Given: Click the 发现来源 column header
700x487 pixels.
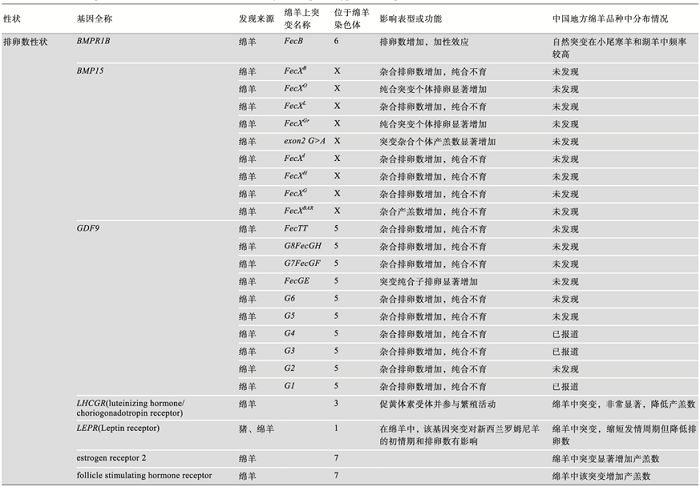Looking at the screenshot, I should click(256, 19).
